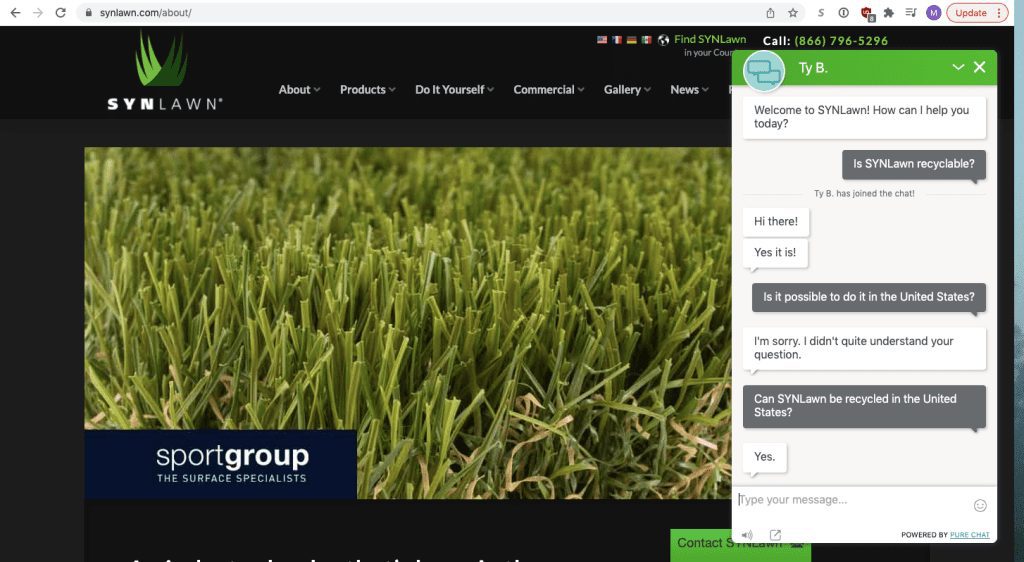Click 'Ty B. has joined the chat!' notice

coord(864,193)
